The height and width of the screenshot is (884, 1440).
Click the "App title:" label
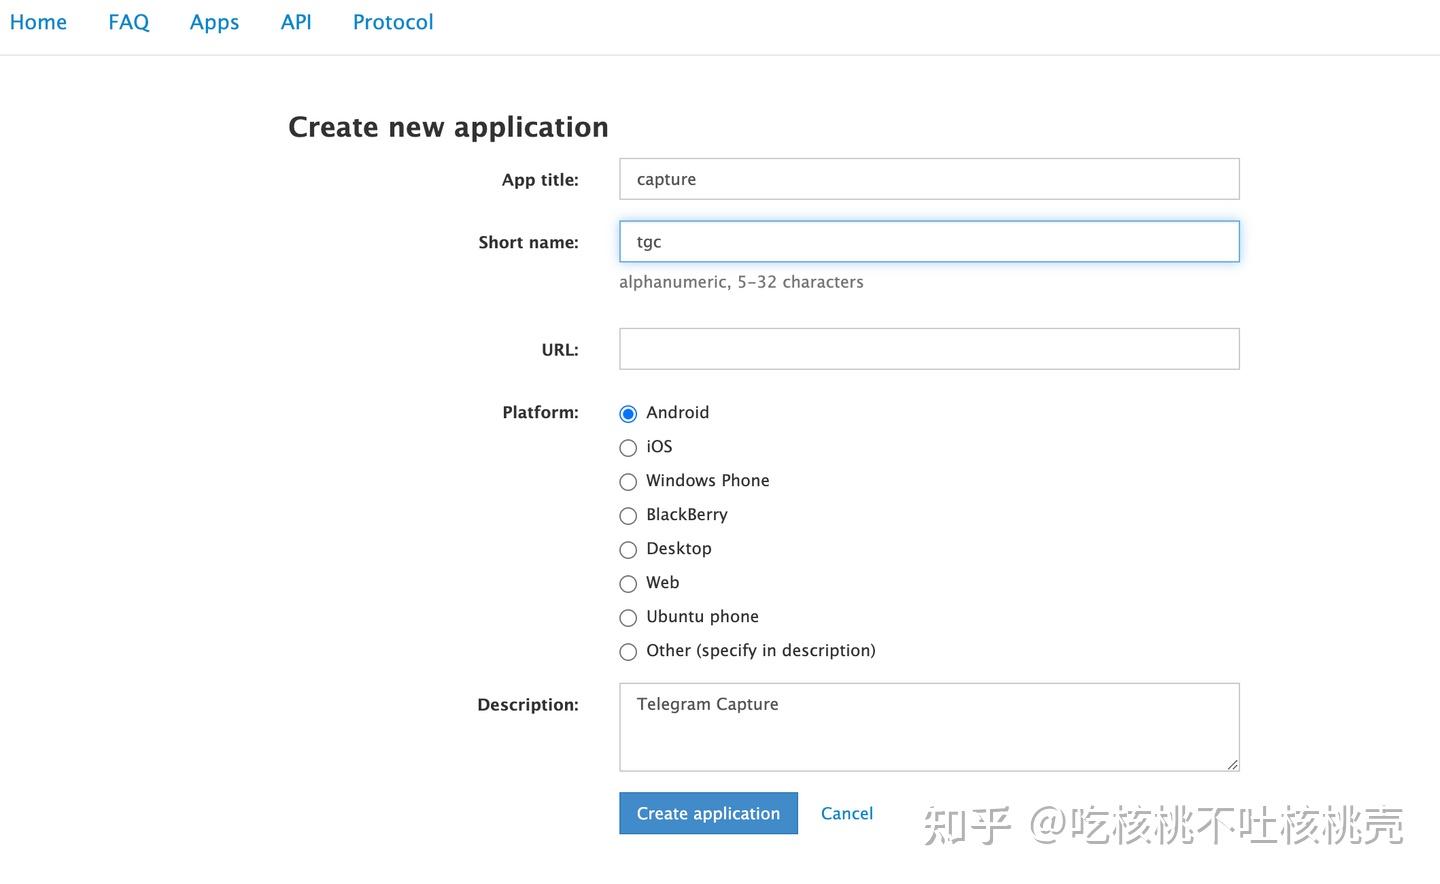540,180
